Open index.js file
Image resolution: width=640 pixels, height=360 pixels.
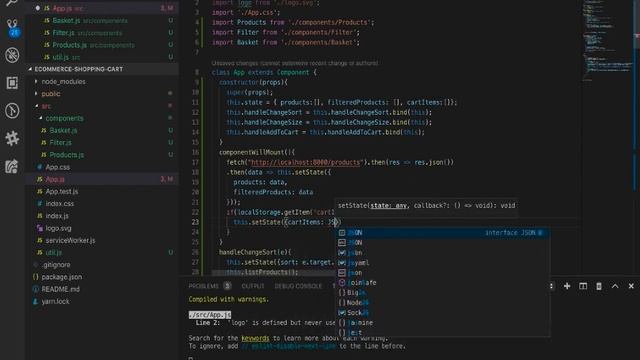[57, 216]
